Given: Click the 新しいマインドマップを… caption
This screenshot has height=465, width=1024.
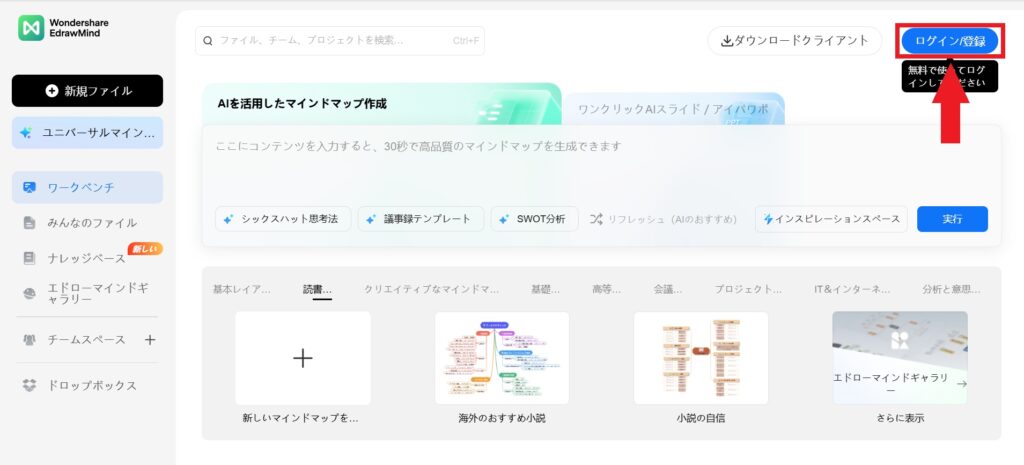Looking at the screenshot, I should tap(300, 418).
